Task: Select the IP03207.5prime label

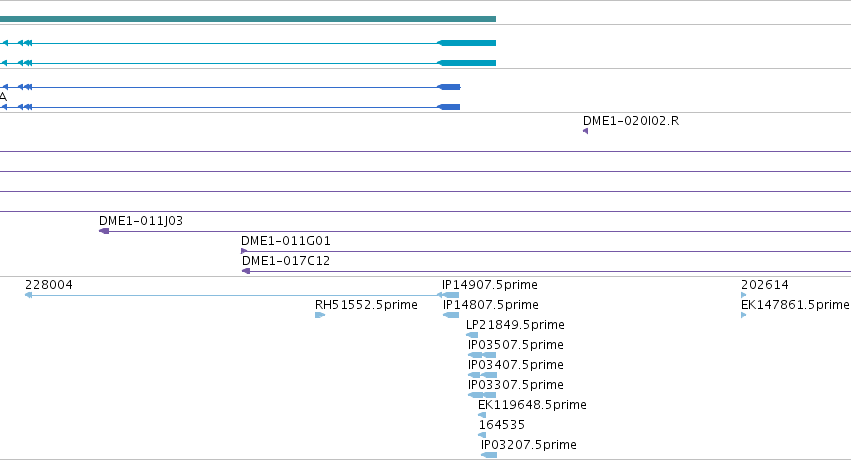Action: pyautogui.click(x=529, y=445)
